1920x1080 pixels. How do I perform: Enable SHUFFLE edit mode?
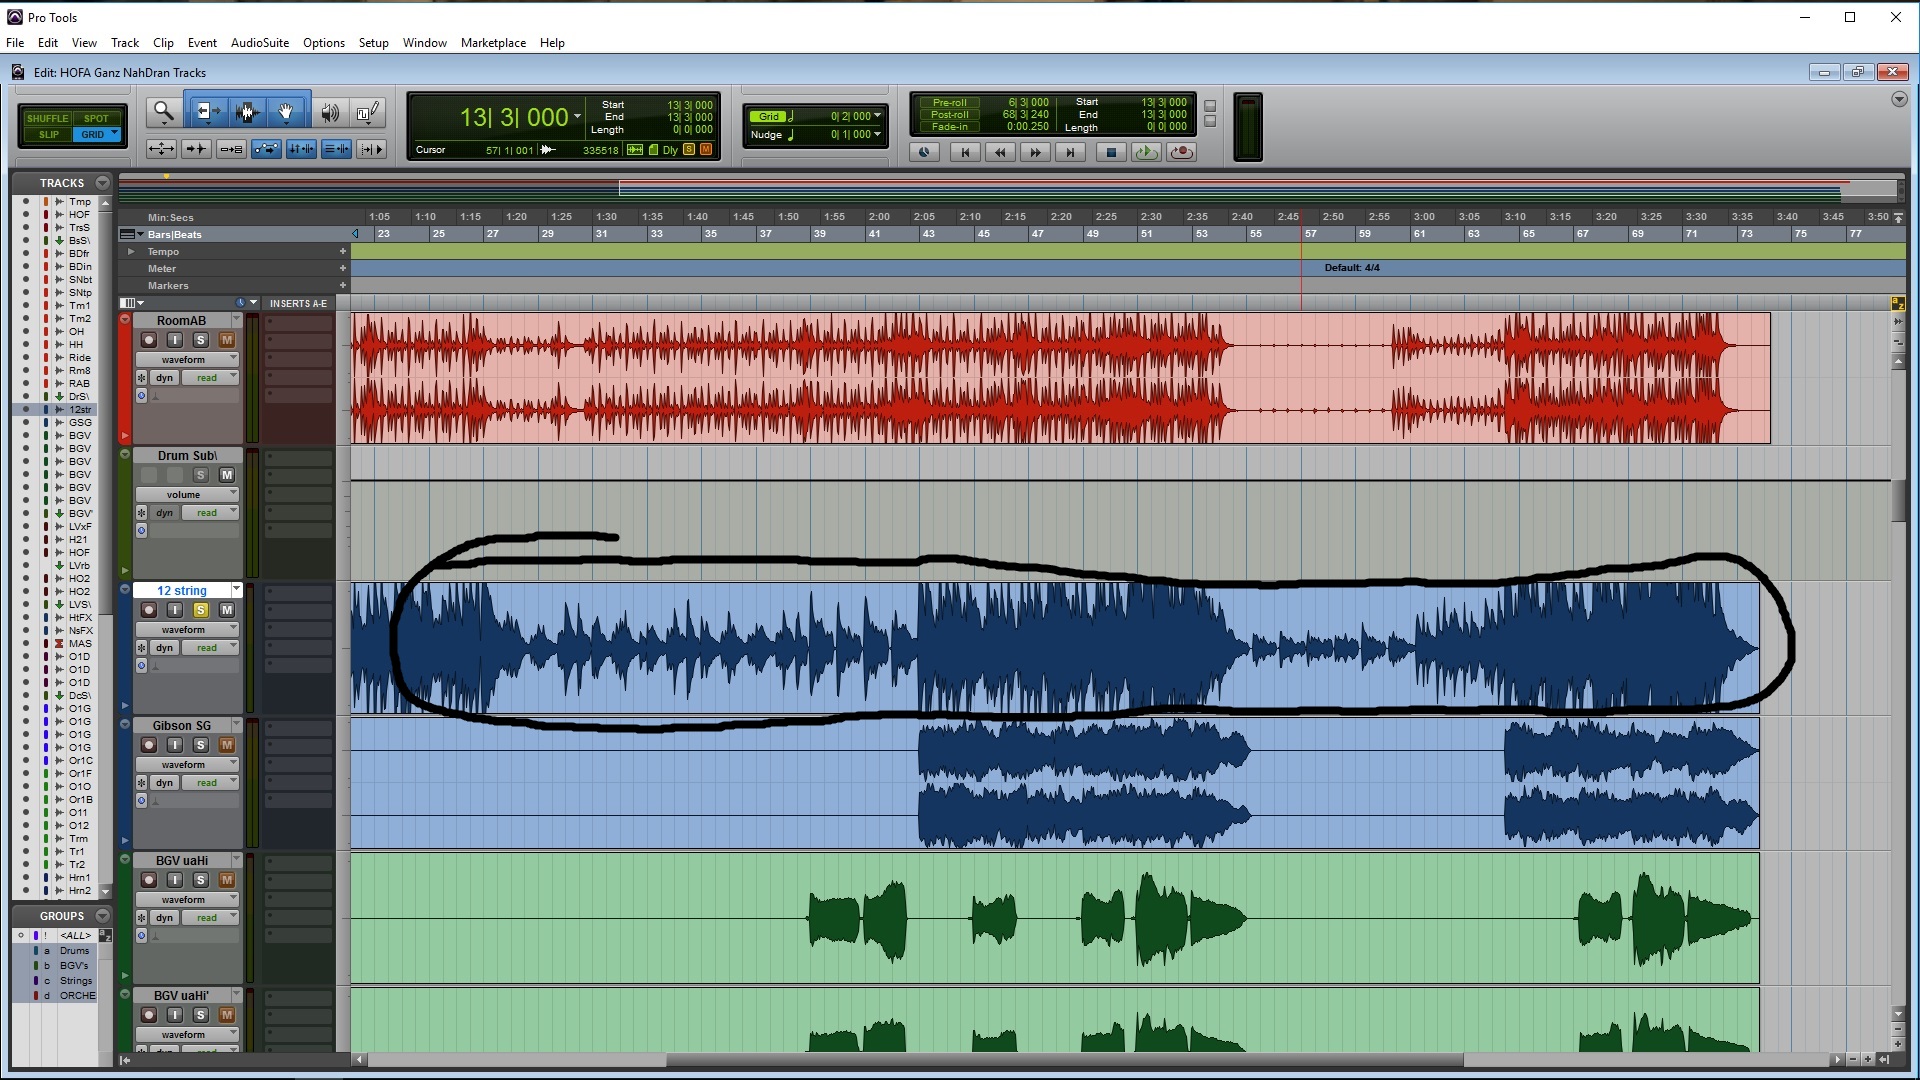point(48,118)
